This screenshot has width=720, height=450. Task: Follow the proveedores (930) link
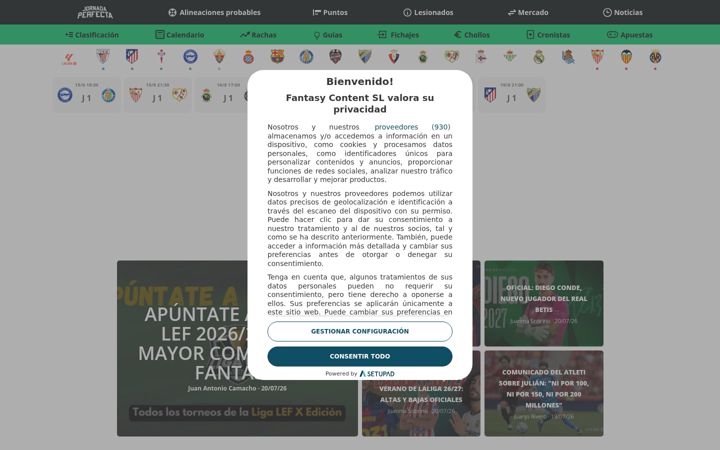[412, 127]
